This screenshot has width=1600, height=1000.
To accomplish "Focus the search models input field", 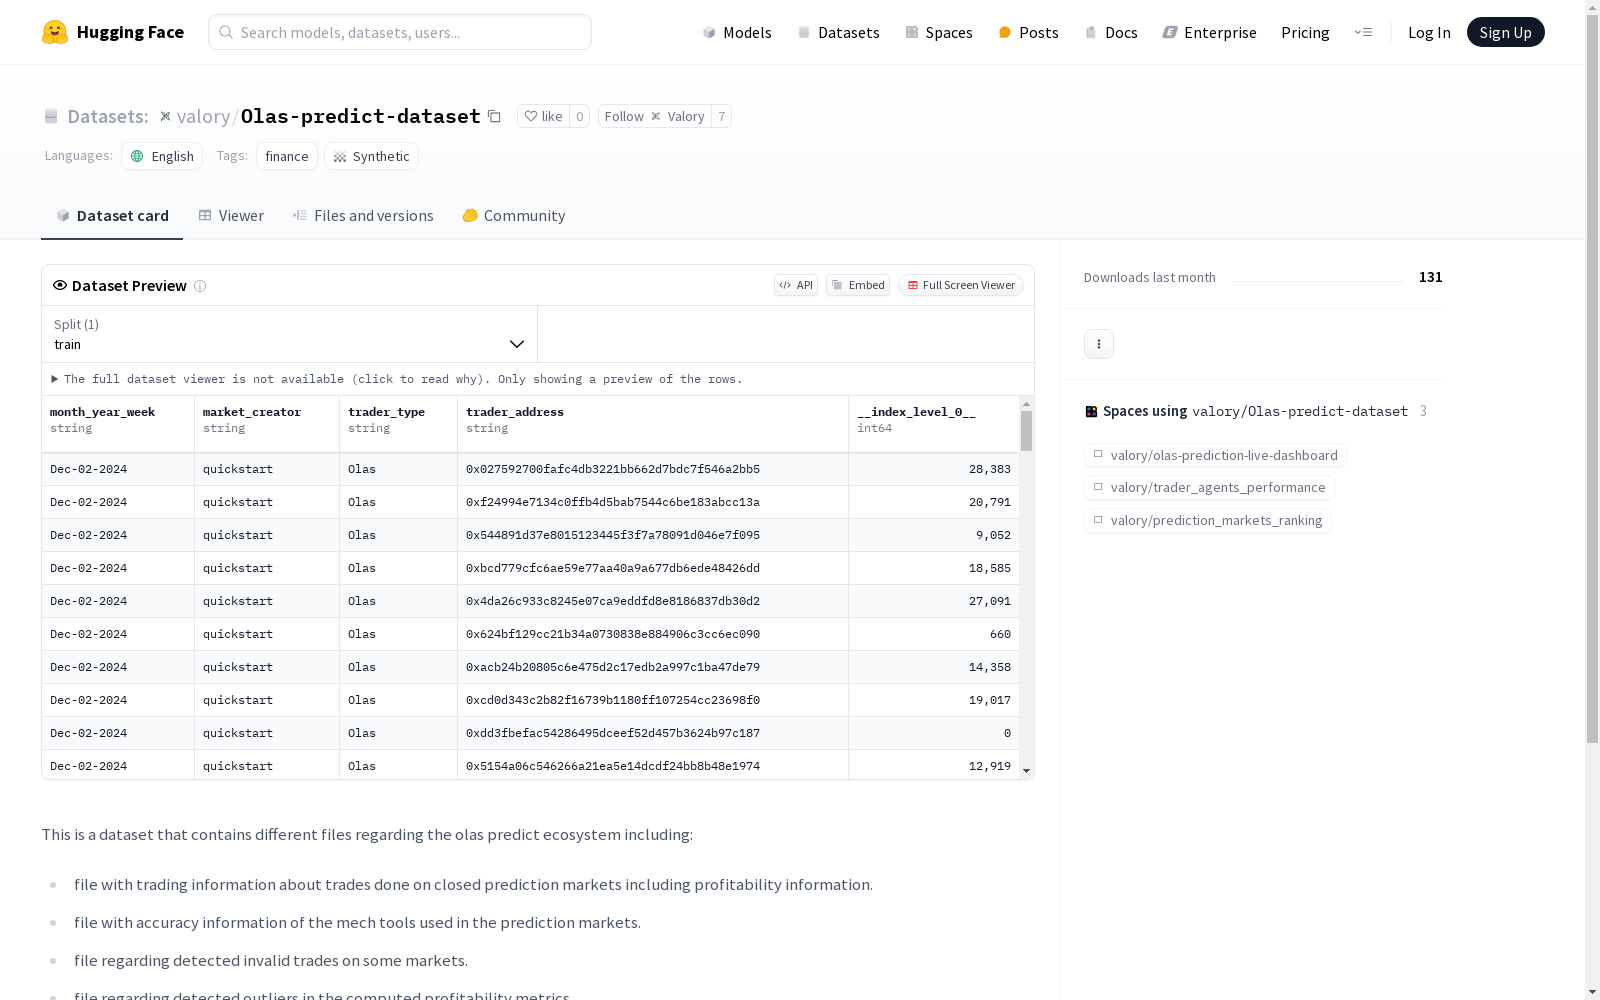I will (400, 32).
